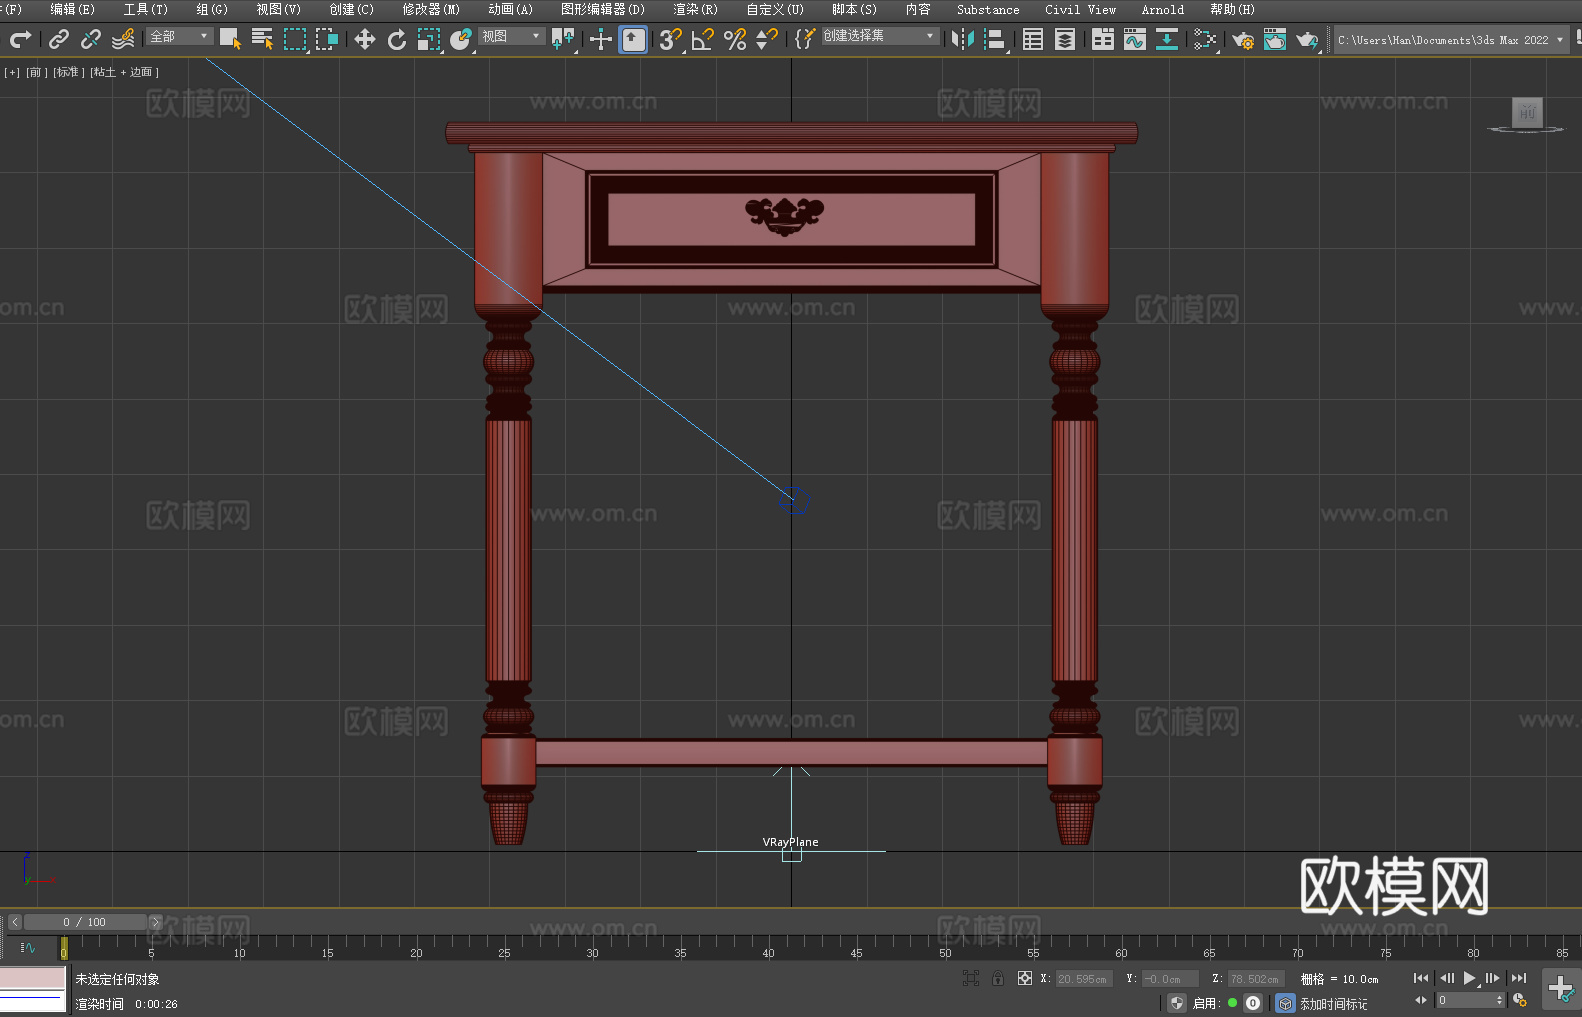This screenshot has width=1582, height=1017.
Task: Open the 编辑(E) menu
Action: 72,9
